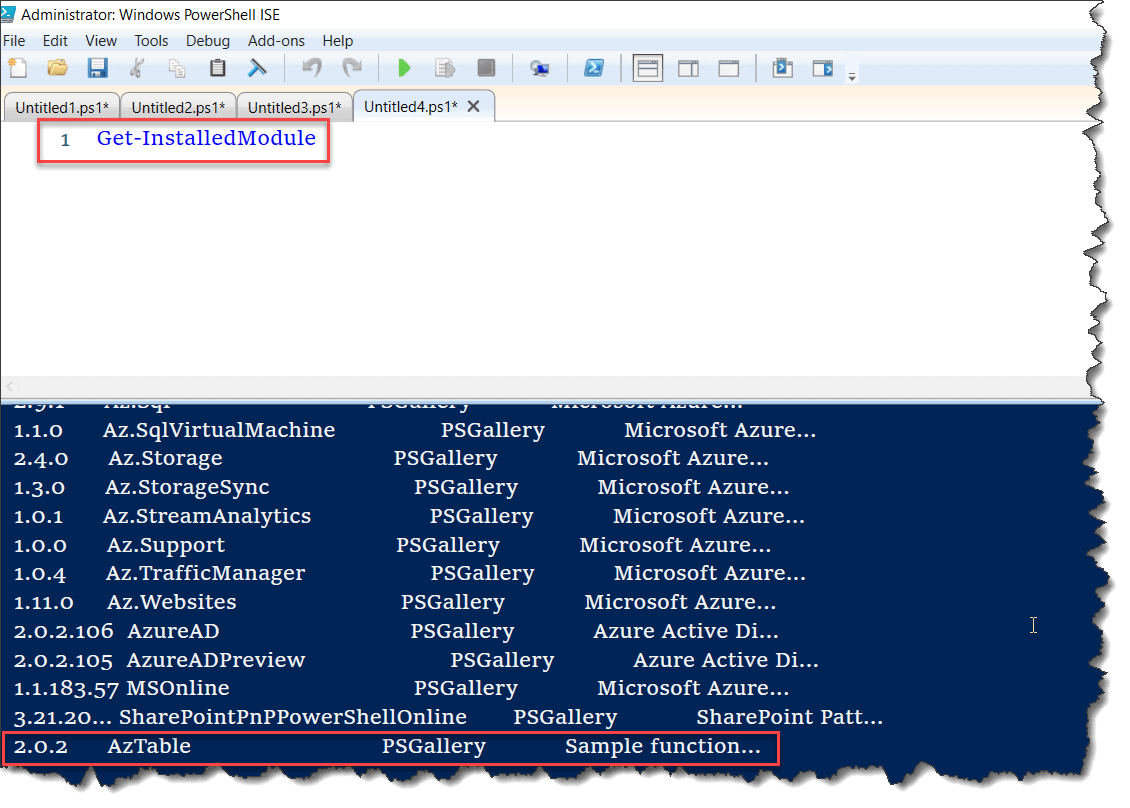Image resolution: width=1130 pixels, height=808 pixels.
Task: Maximize the script pane layout
Action: click(729, 68)
